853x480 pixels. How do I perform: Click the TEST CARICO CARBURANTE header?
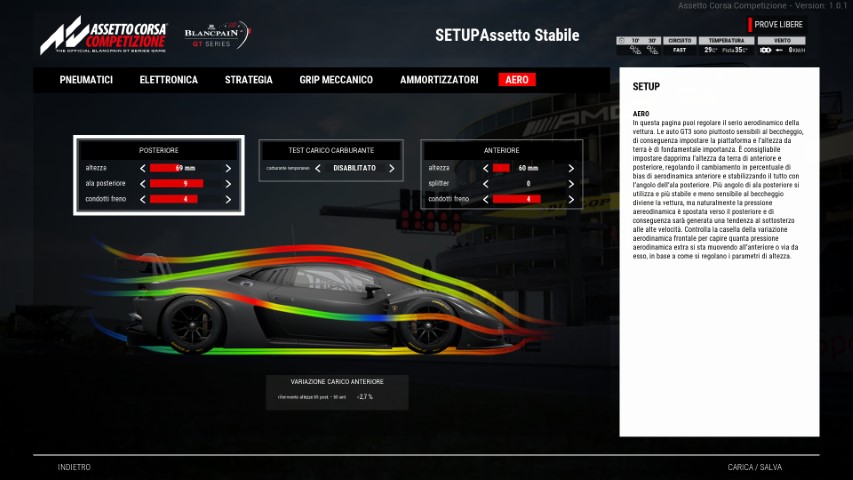(331, 150)
